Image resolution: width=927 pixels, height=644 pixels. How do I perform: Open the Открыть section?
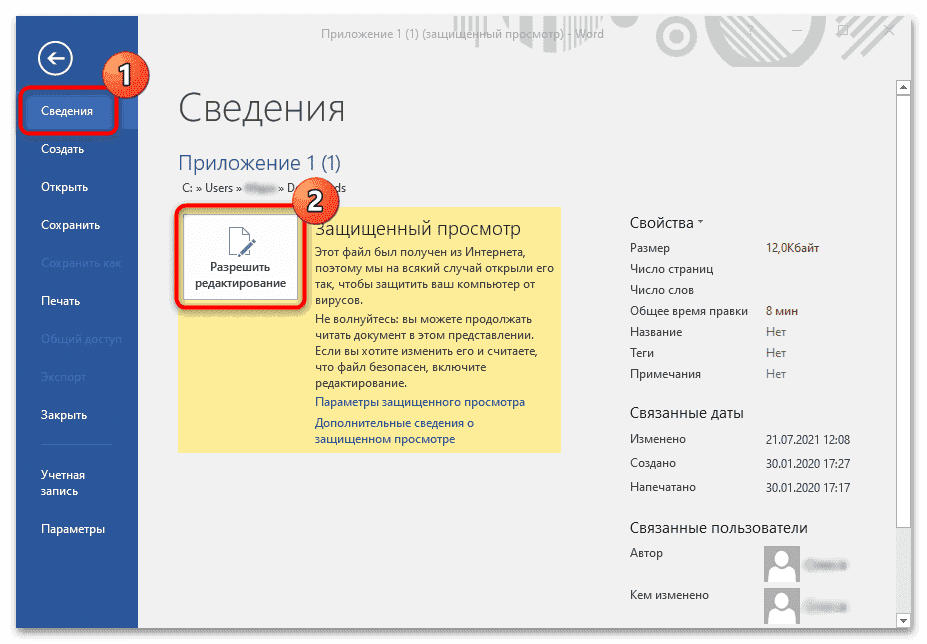pyautogui.click(x=64, y=186)
